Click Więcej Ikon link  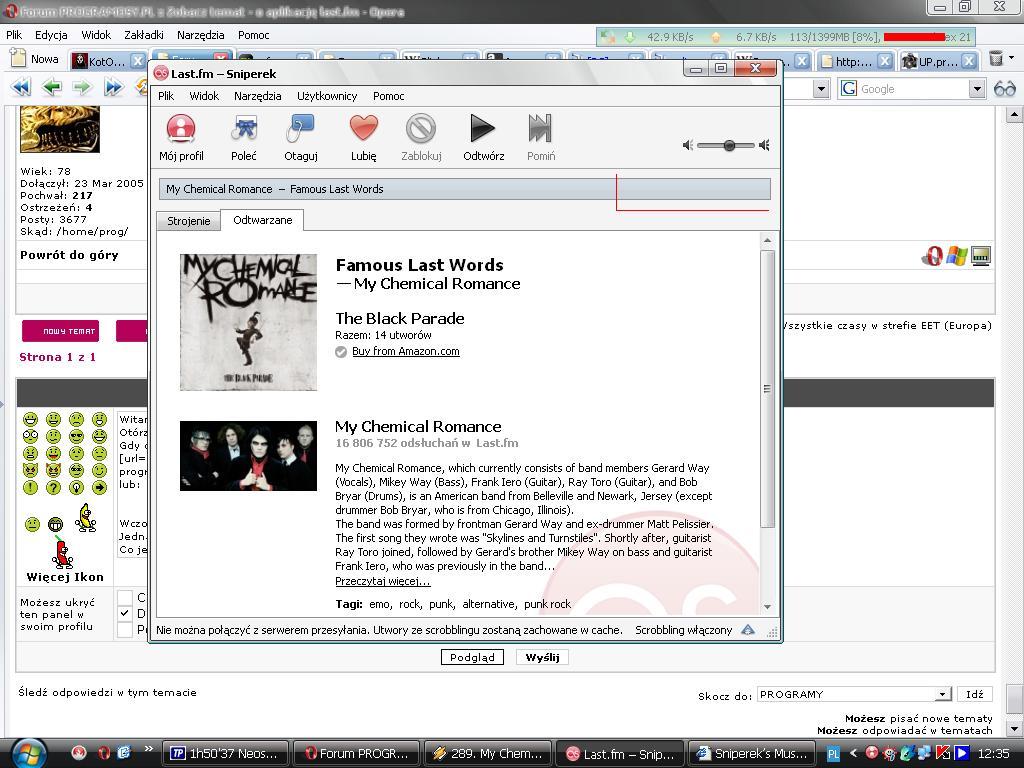pos(65,577)
